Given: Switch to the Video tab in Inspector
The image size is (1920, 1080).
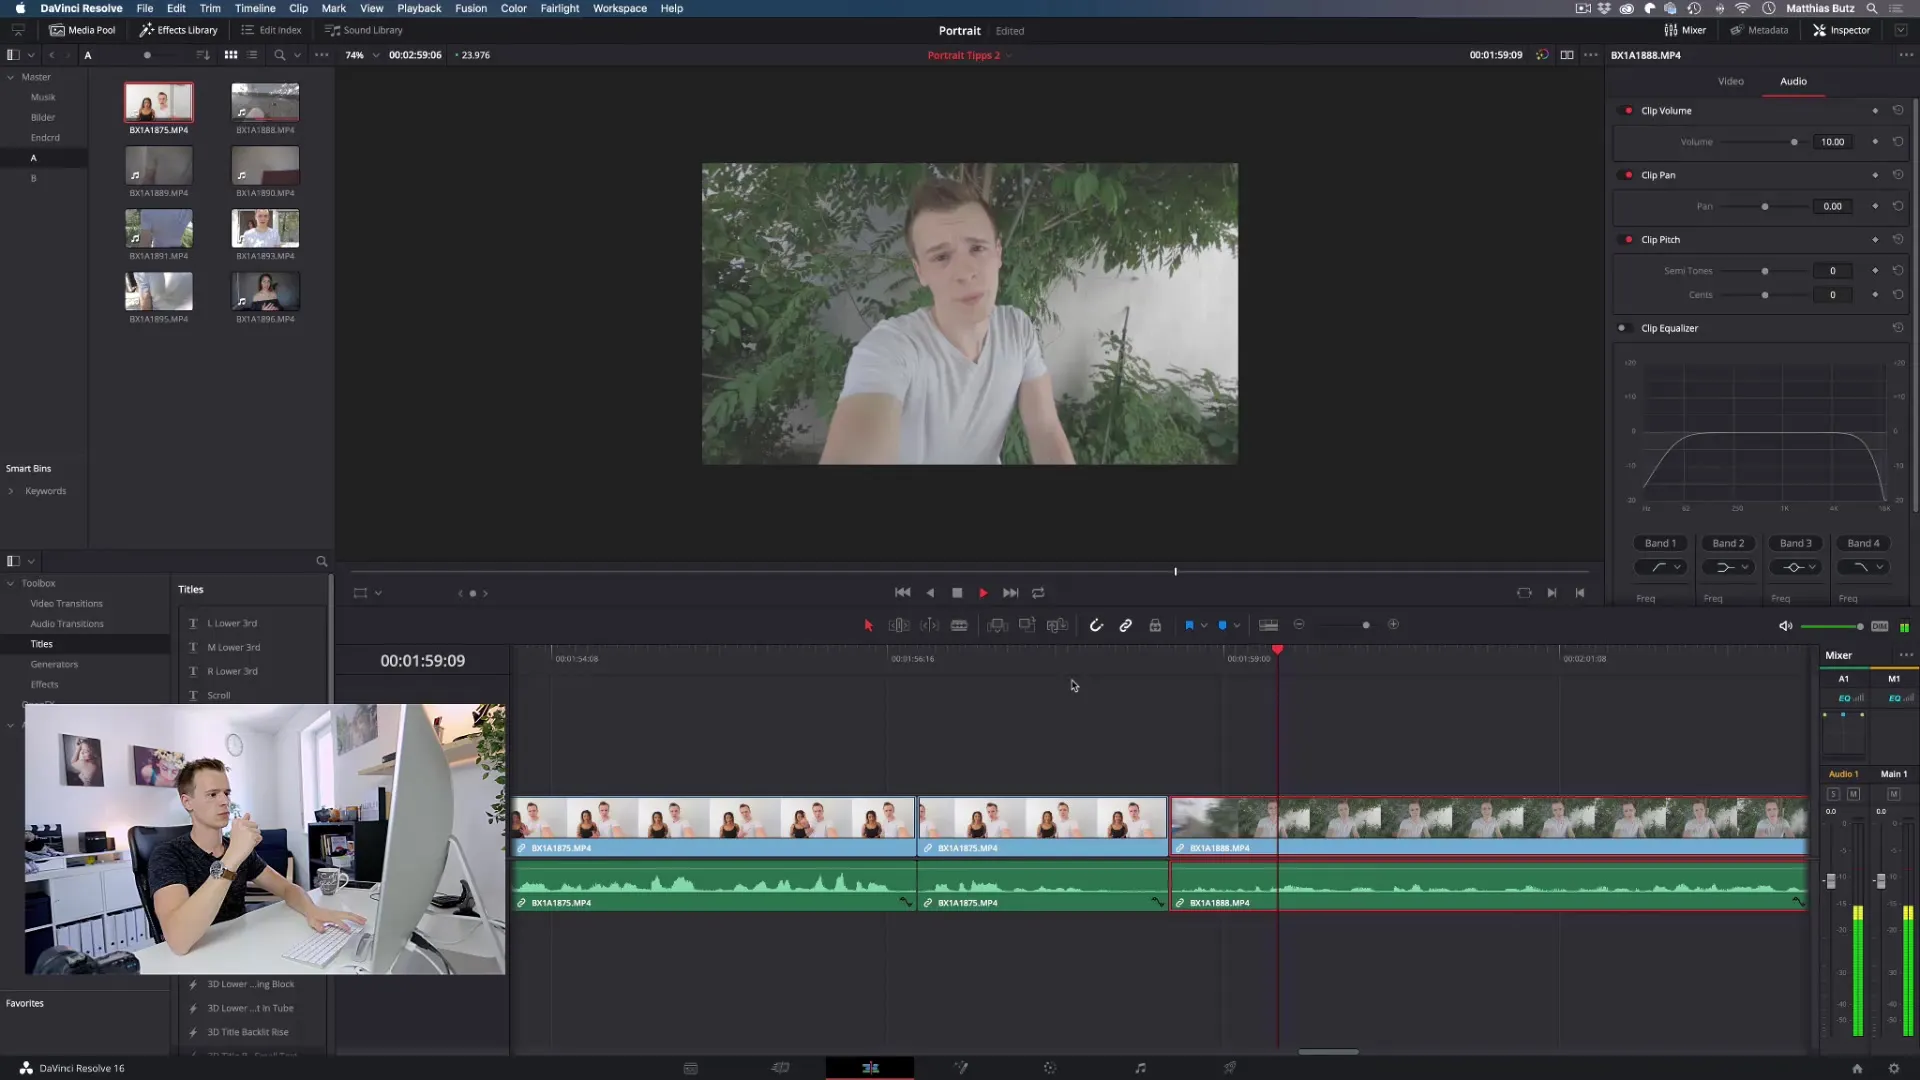Looking at the screenshot, I should click(1730, 81).
